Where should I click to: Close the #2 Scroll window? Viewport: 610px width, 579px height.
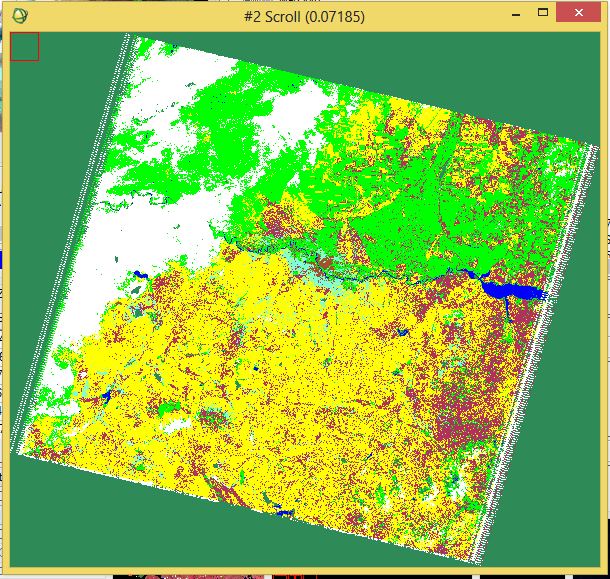tap(578, 12)
